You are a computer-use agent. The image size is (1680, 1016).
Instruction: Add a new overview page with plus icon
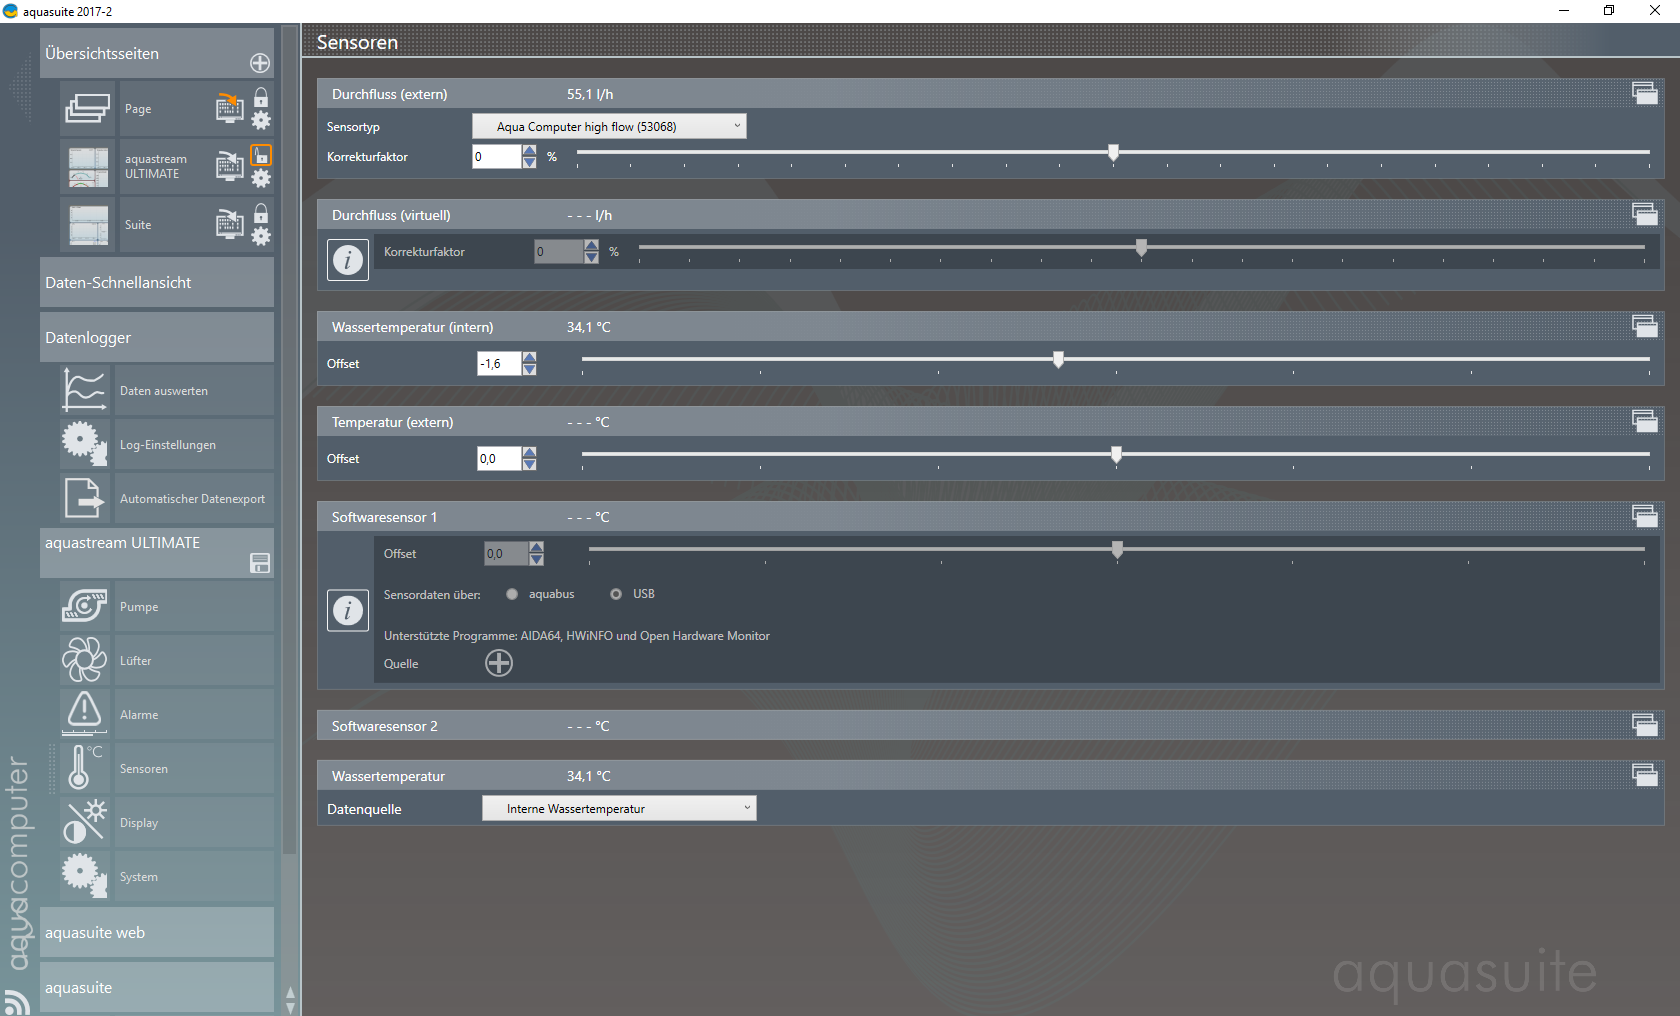pos(260,63)
